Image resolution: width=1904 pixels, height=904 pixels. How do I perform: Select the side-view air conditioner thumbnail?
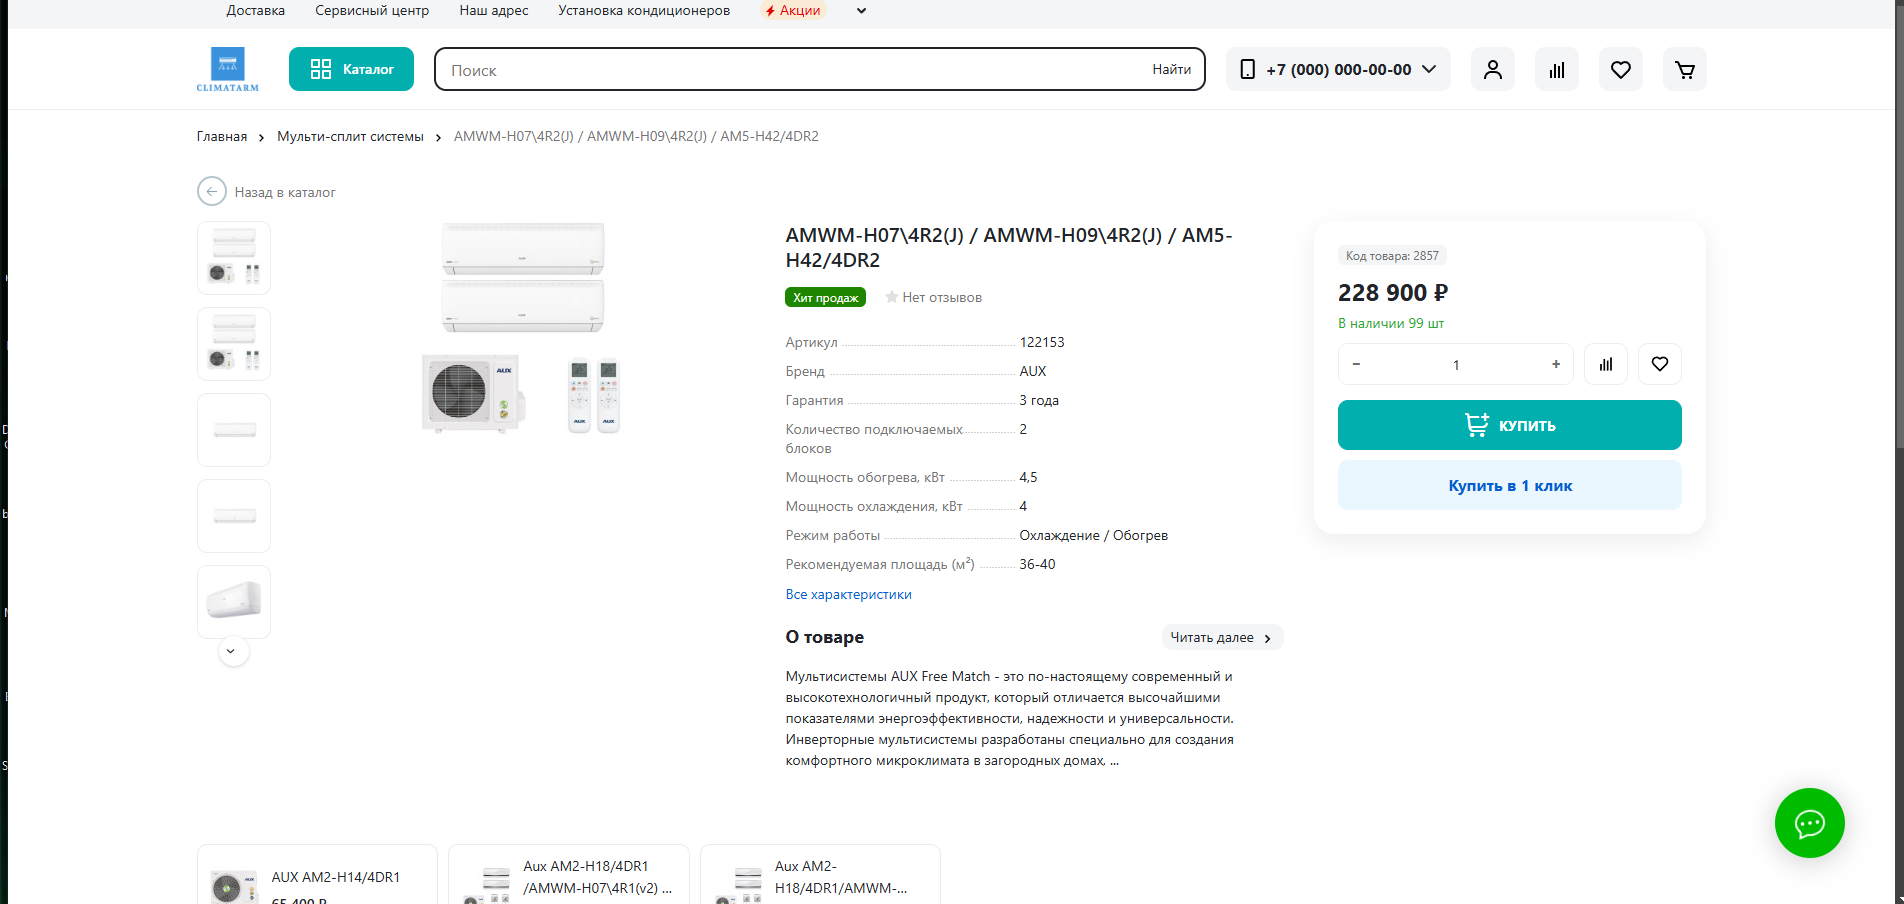click(234, 602)
